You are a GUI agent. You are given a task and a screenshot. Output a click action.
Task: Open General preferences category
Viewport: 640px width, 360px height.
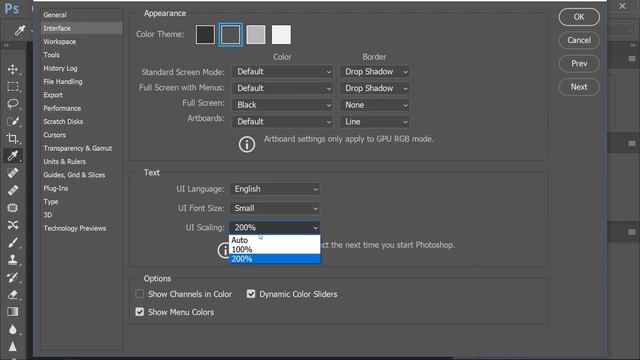81,15
